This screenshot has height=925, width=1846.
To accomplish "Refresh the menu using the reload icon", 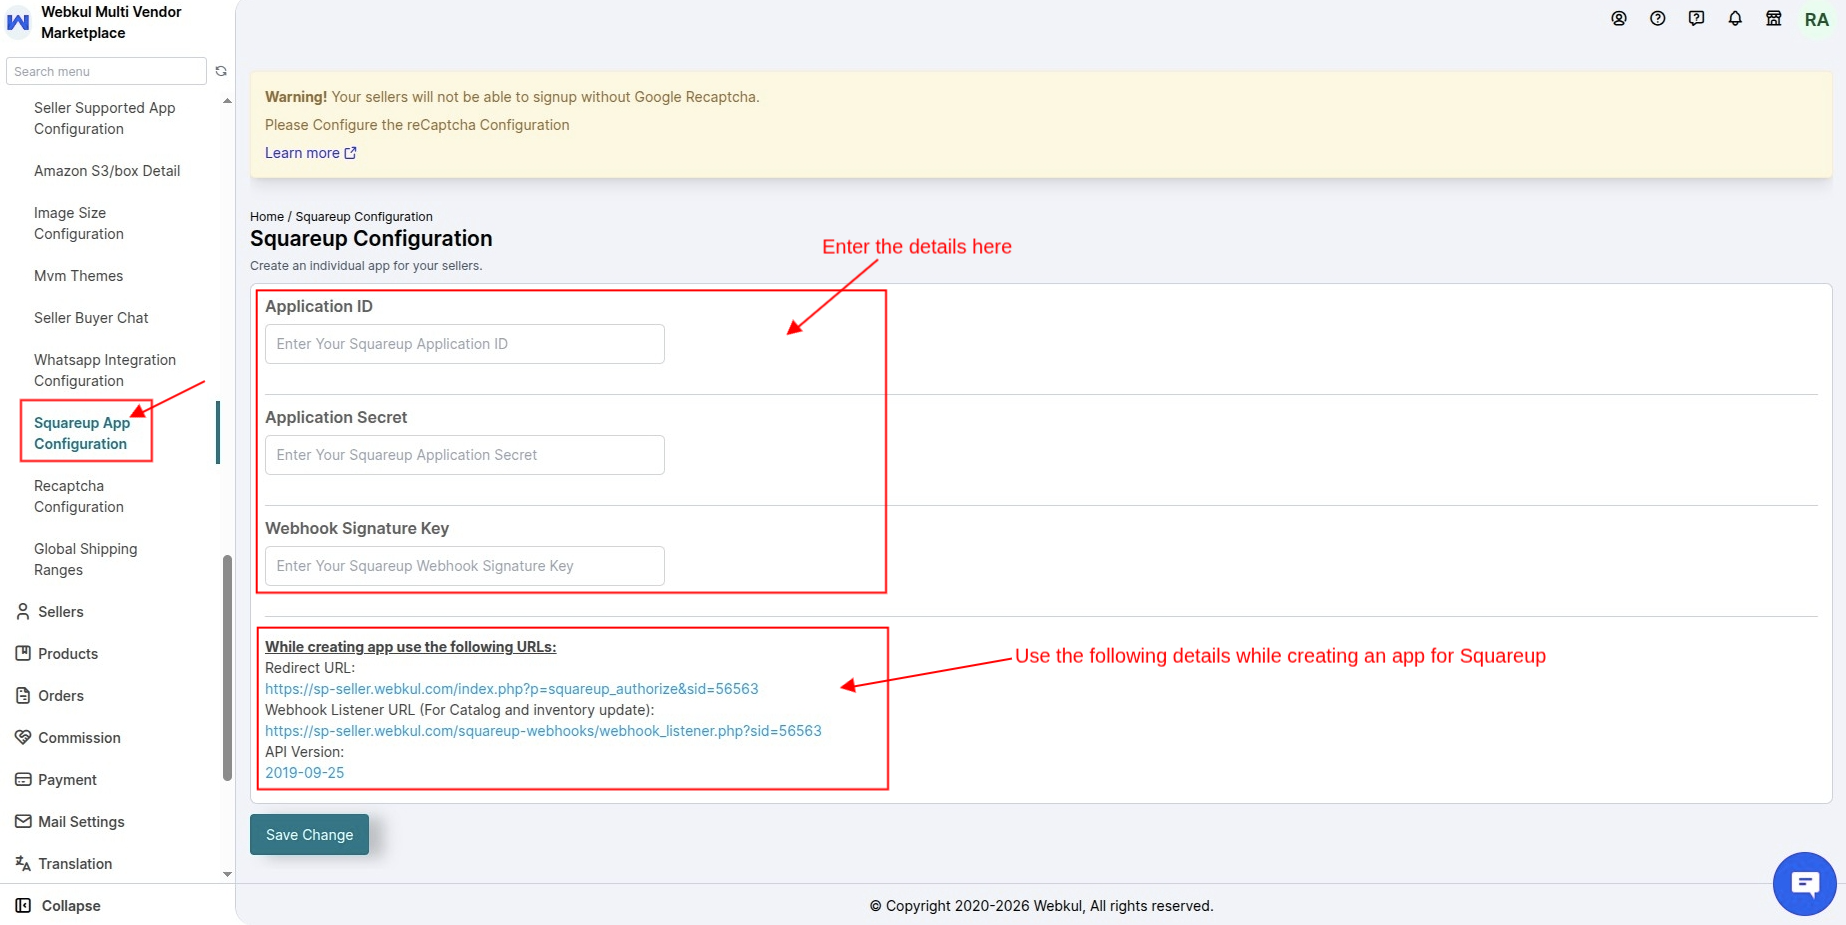I will click(221, 71).
